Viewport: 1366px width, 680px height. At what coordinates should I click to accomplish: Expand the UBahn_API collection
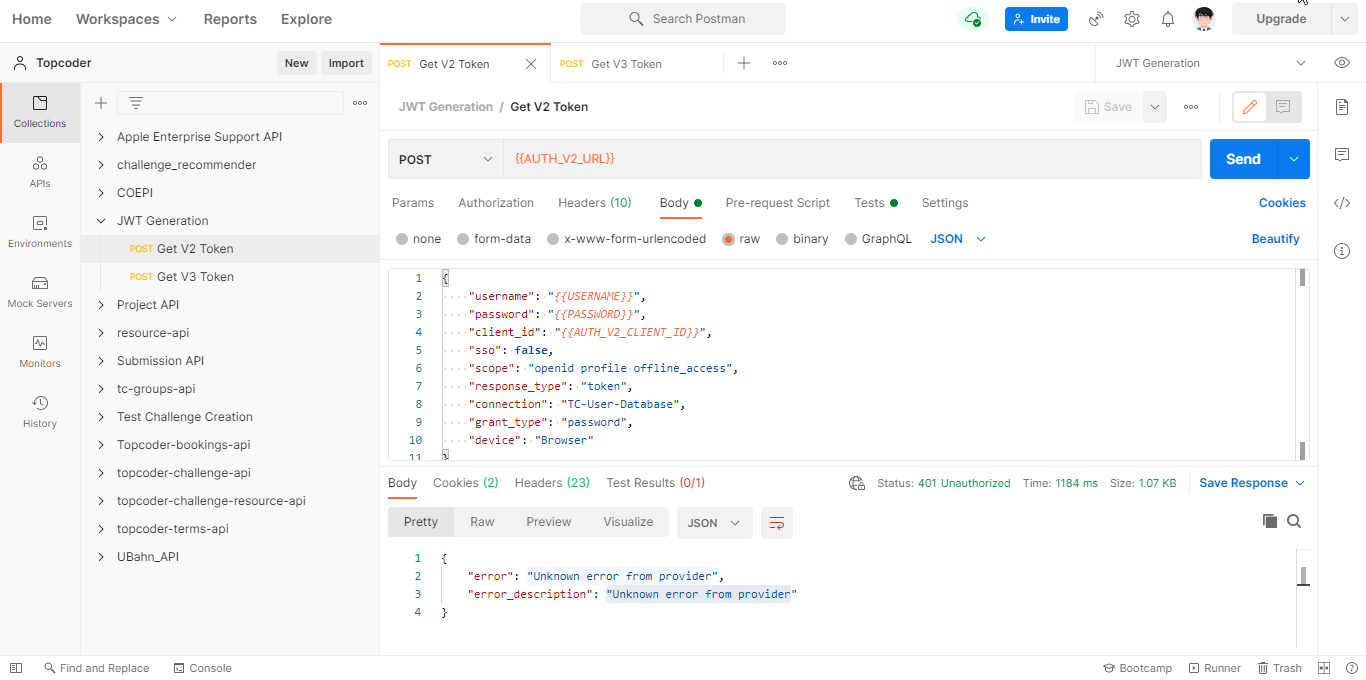(x=101, y=557)
